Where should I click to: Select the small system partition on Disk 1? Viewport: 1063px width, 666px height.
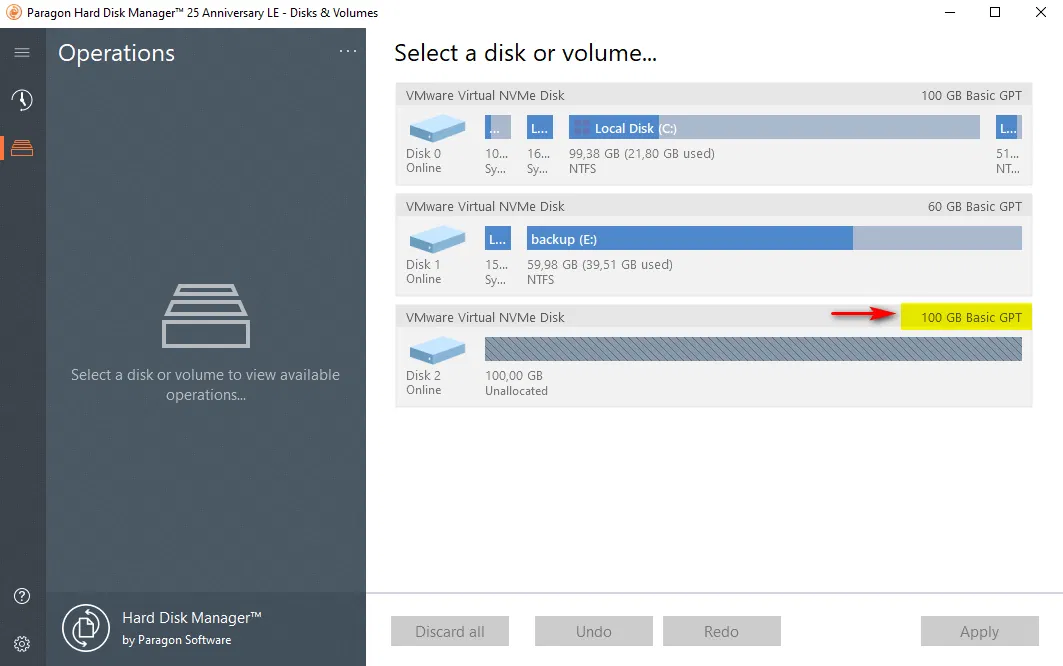tap(498, 239)
